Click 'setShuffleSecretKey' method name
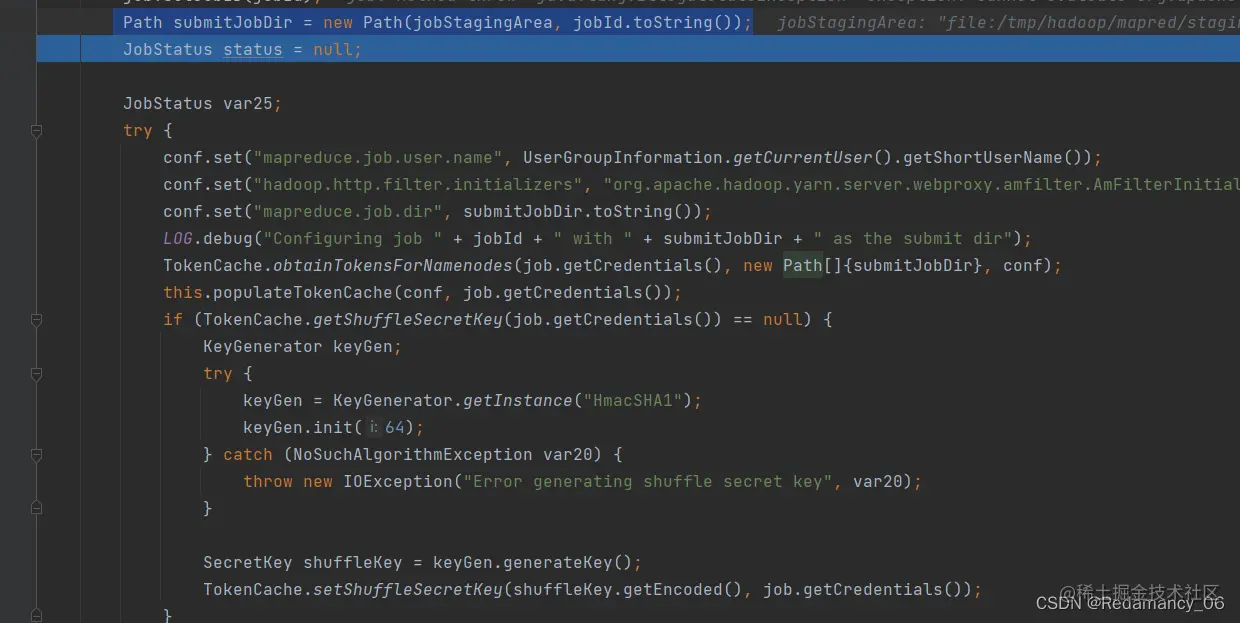The image size is (1240, 623). pos(407,590)
